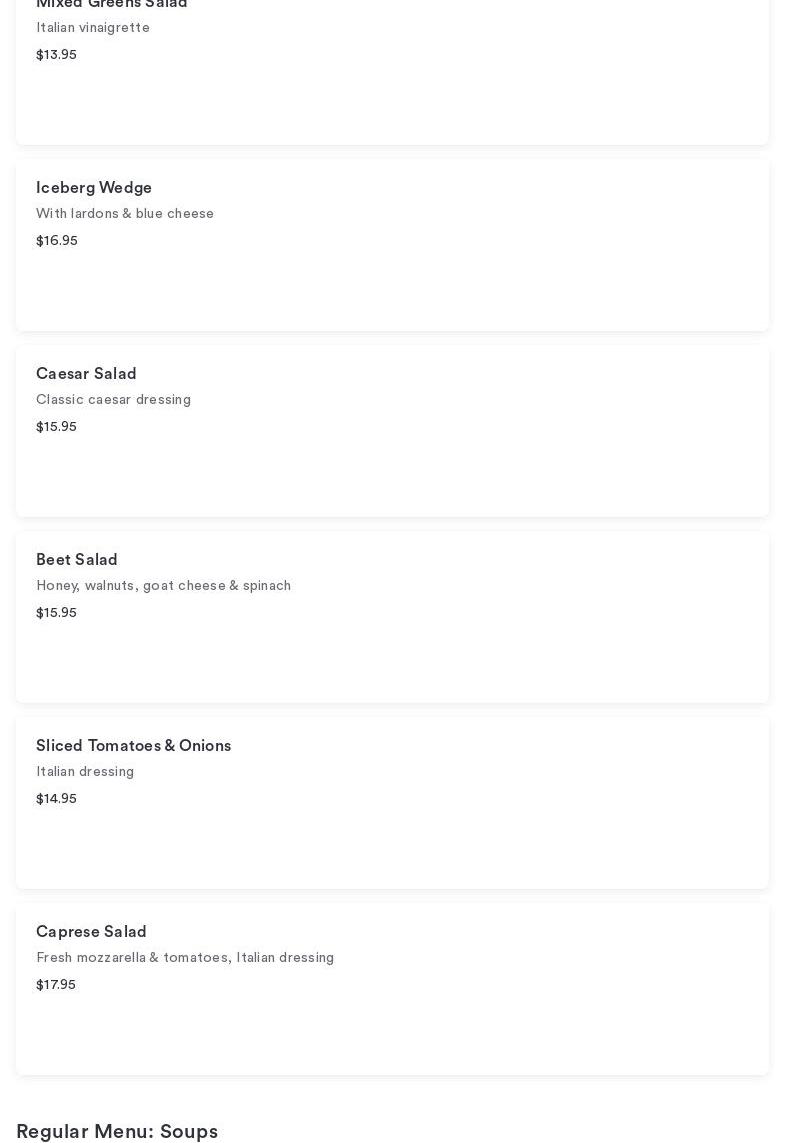This screenshot has height=1143, width=785.
Task: Click the $14.95 tomatoes and onions price
Action: tap(56, 799)
